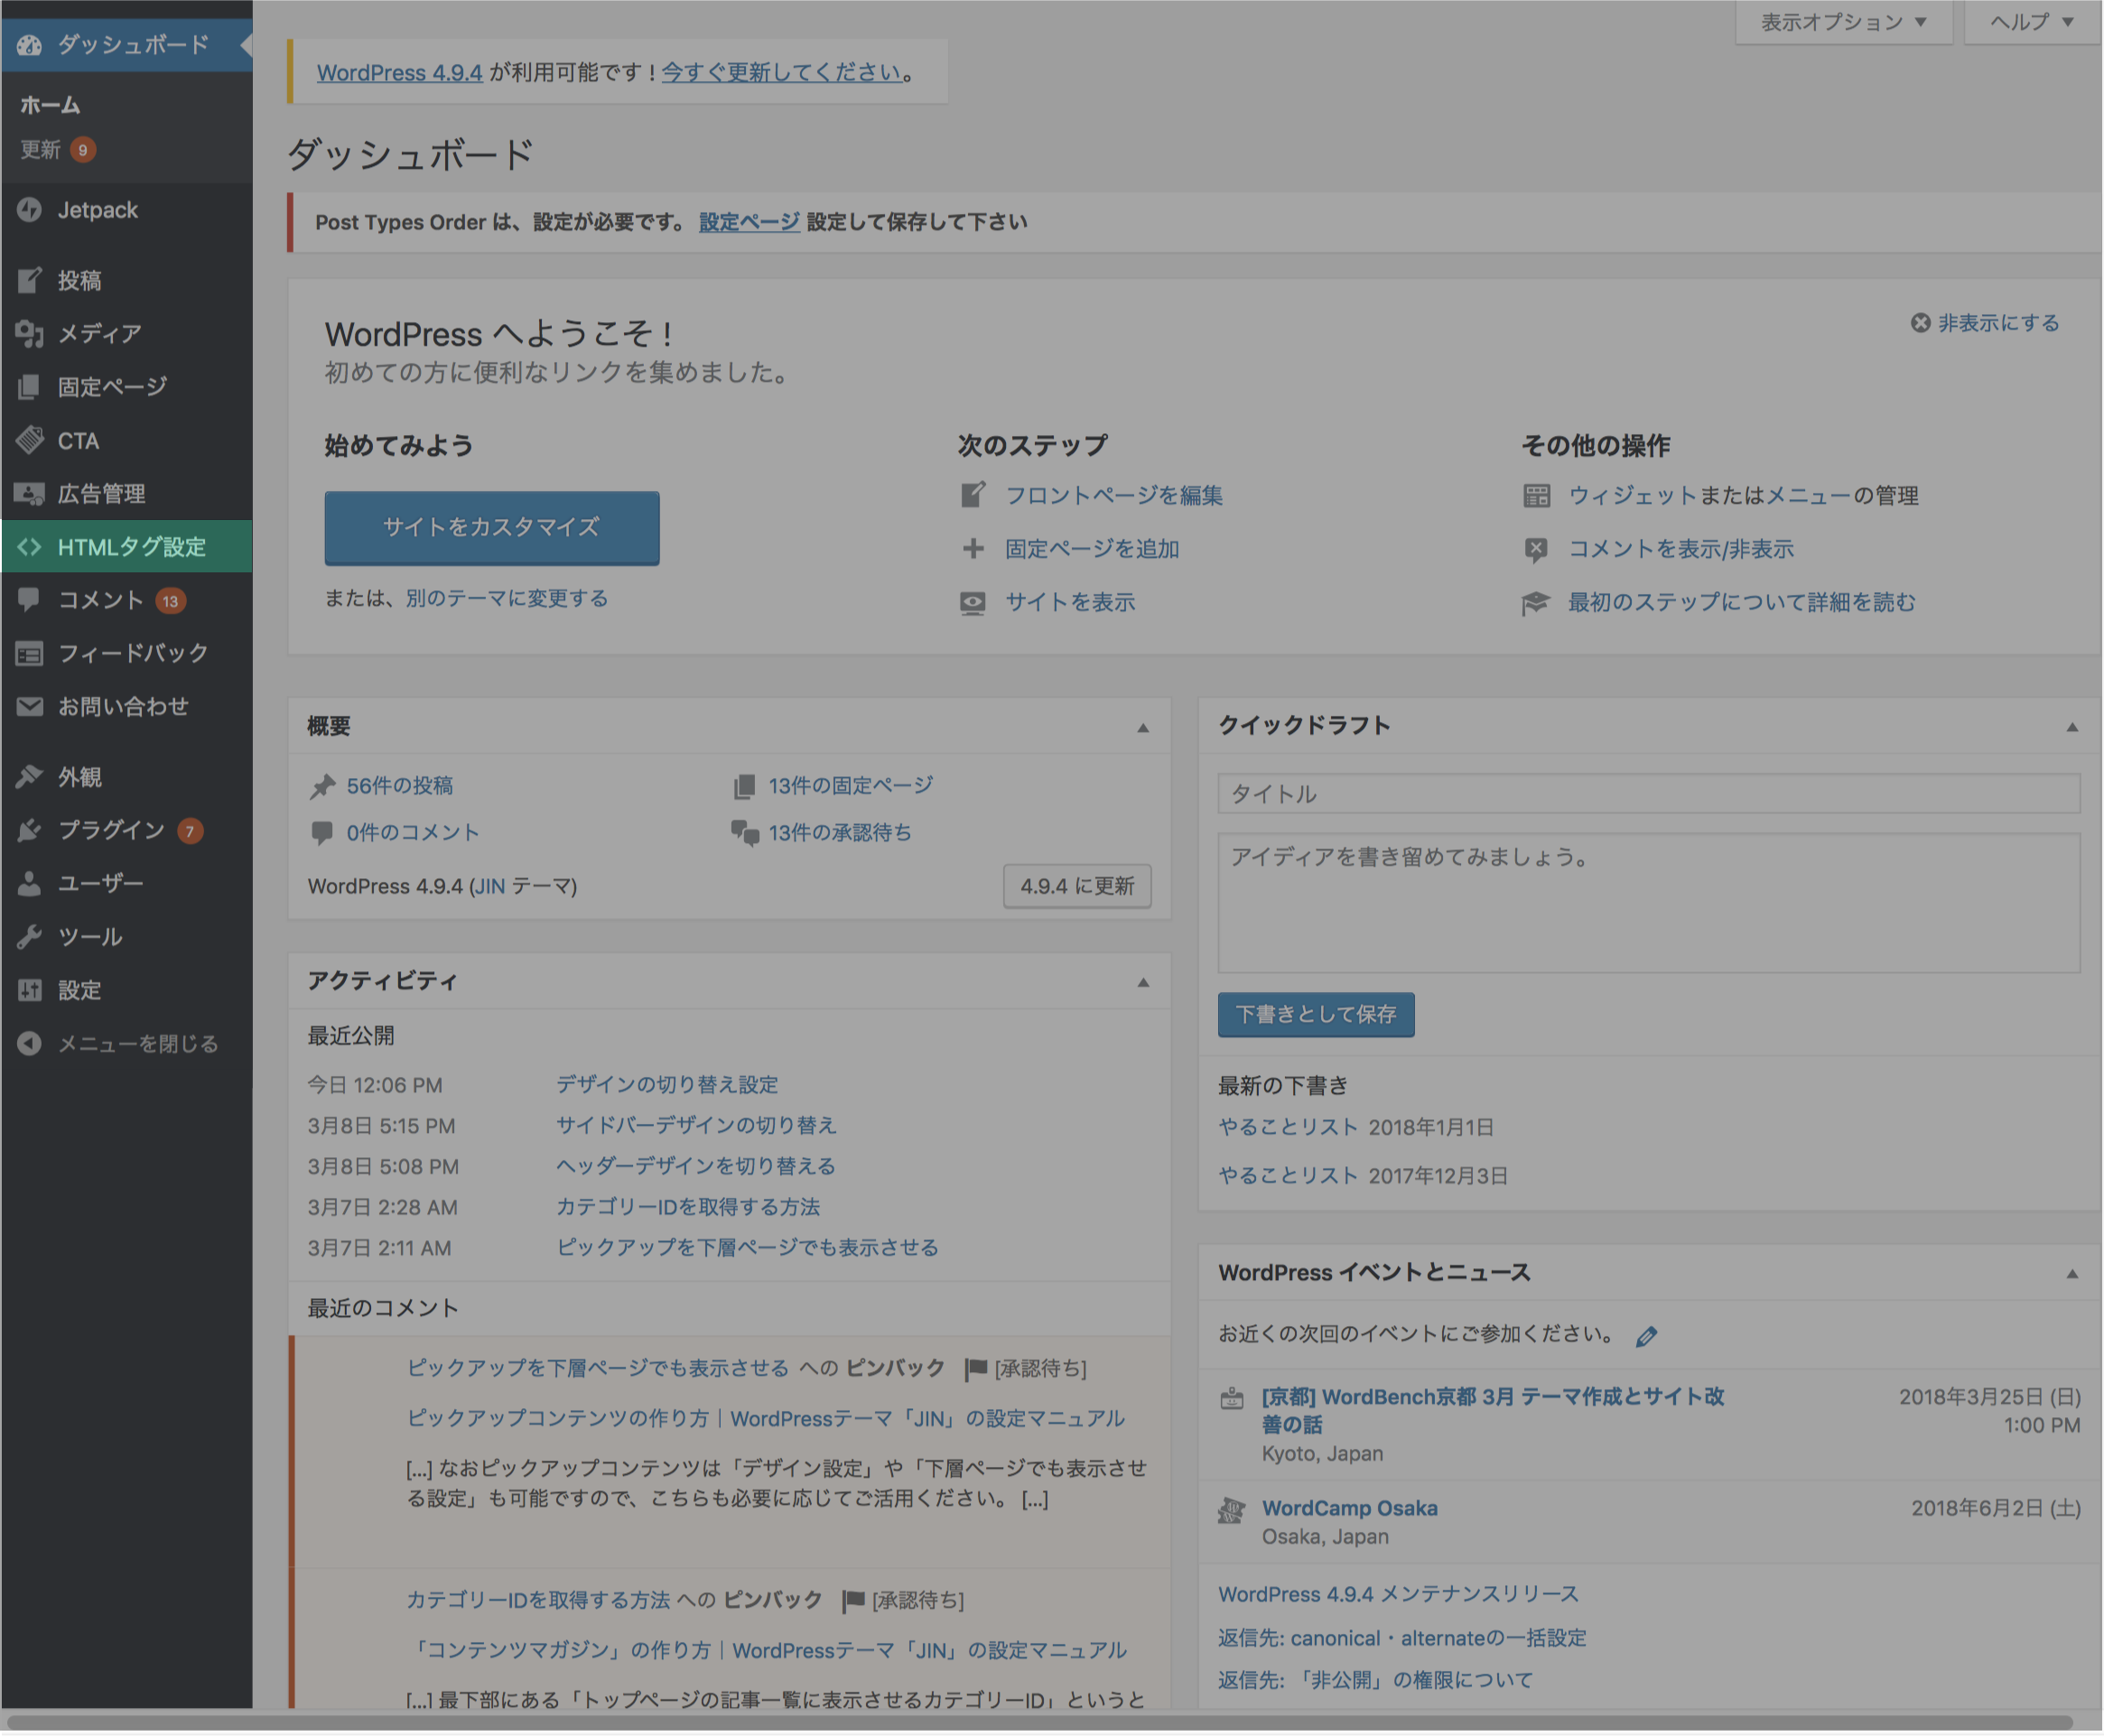This screenshot has height=1736, width=2104.
Task: Click the フィードバック form icon in sidebar
Action: click(30, 654)
